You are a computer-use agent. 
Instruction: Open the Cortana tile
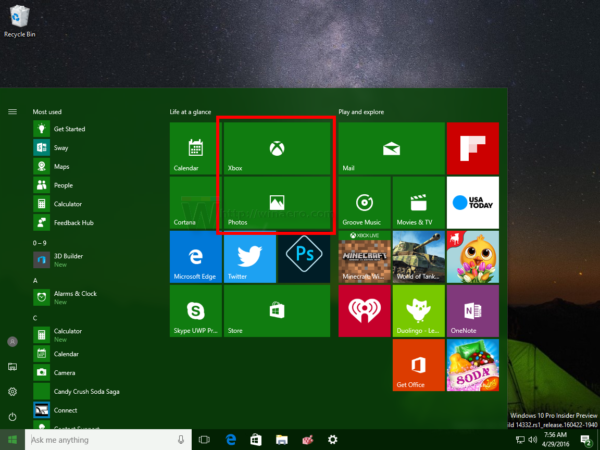pos(196,203)
